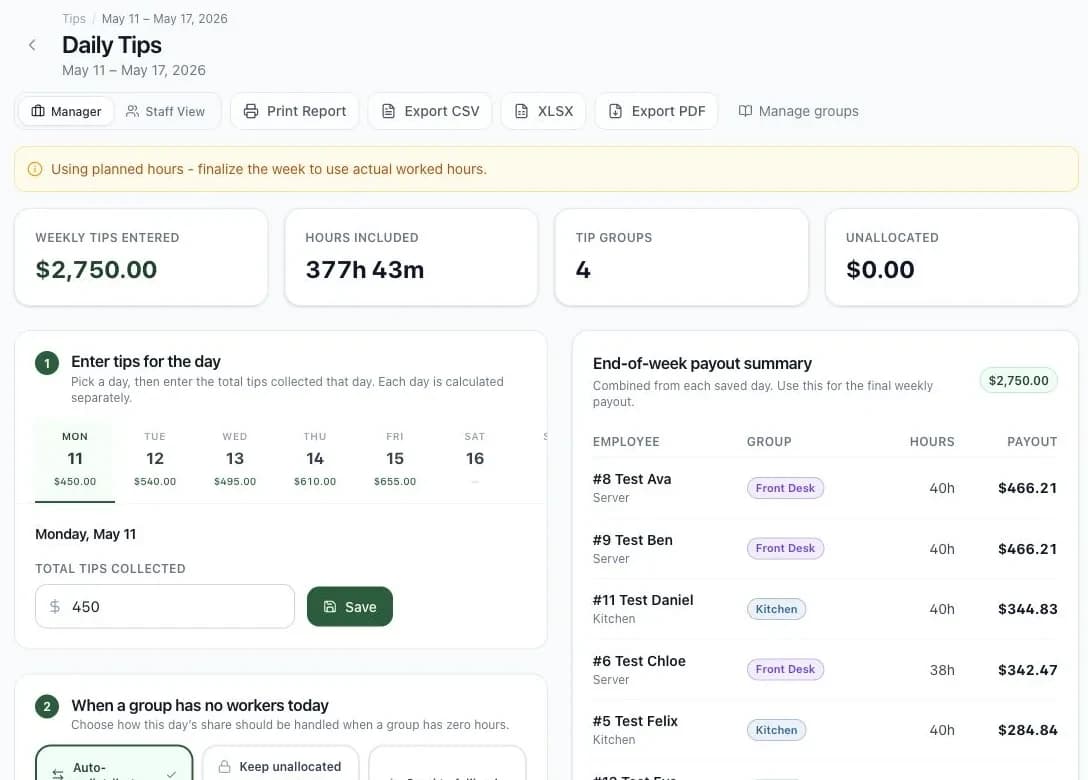Export the report as PDF
This screenshot has height=780, width=1088.
(656, 111)
